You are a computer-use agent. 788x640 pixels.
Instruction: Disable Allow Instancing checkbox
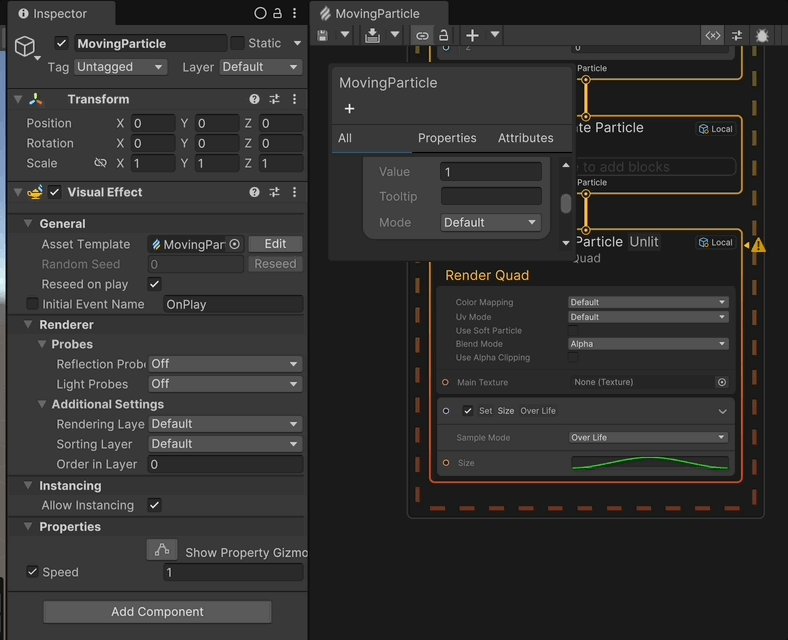pos(154,505)
